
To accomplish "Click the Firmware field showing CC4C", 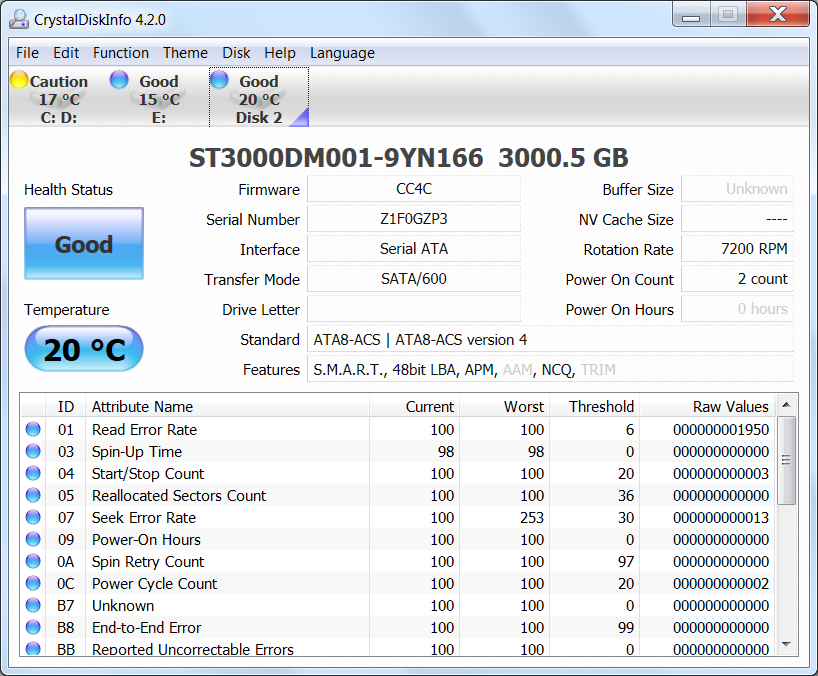I will [x=414, y=189].
